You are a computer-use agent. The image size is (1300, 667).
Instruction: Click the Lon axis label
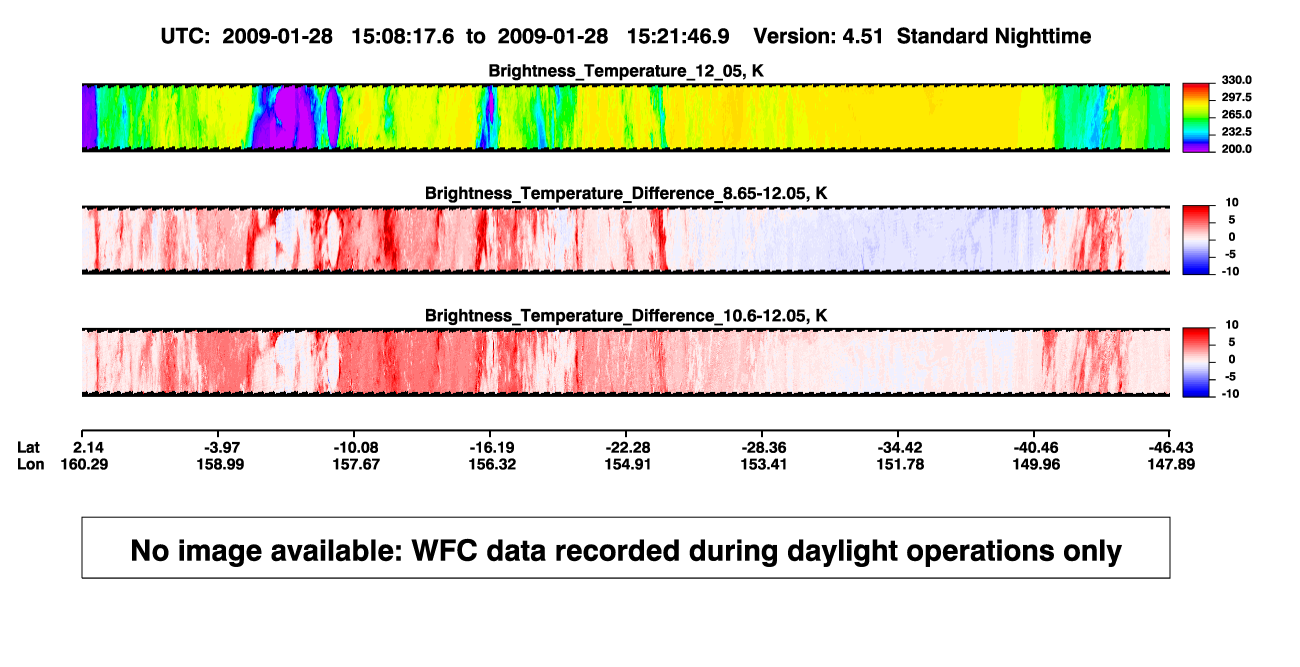pos(31,464)
